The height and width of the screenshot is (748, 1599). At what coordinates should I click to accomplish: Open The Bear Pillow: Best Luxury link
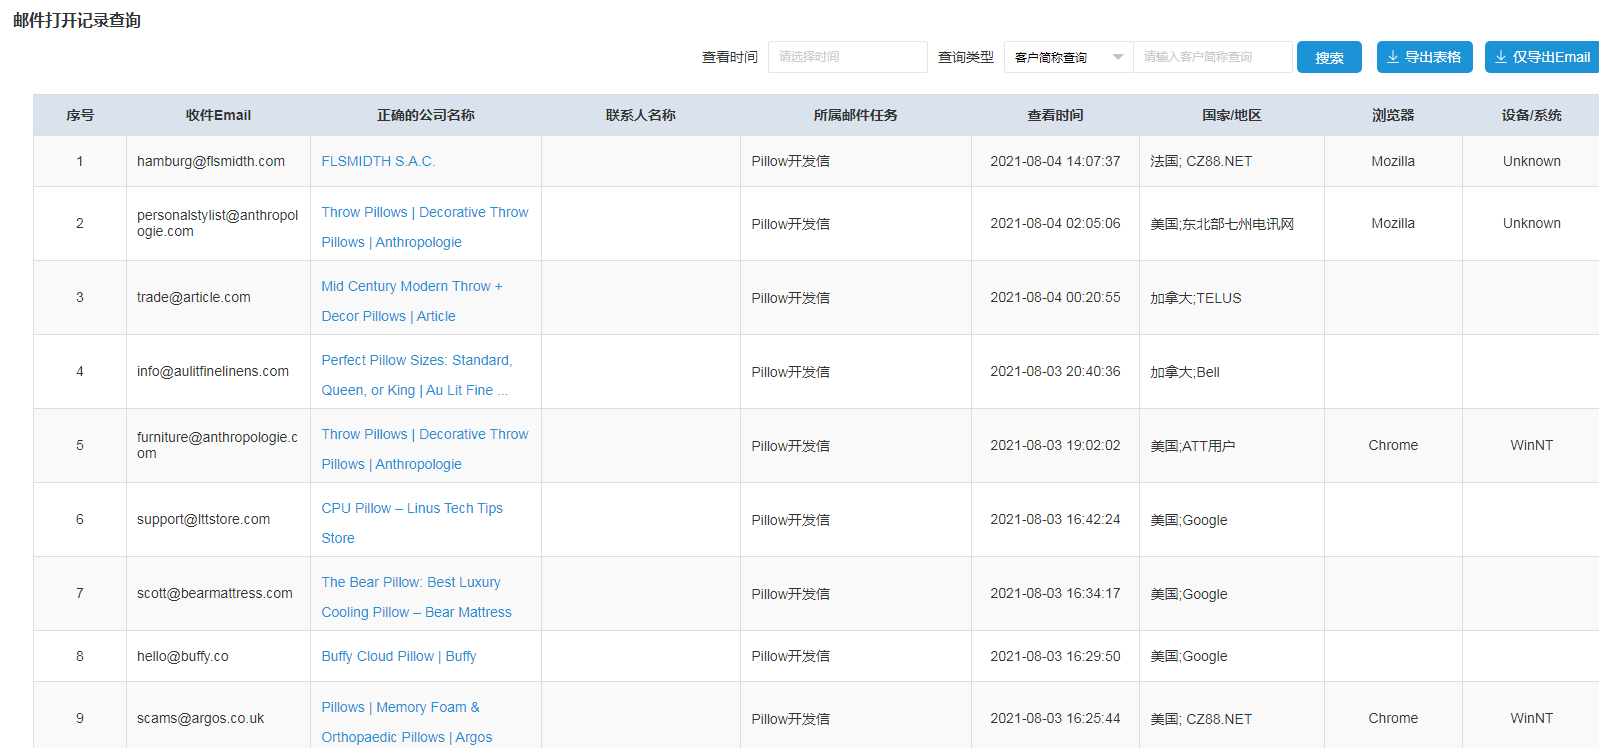coord(416,597)
